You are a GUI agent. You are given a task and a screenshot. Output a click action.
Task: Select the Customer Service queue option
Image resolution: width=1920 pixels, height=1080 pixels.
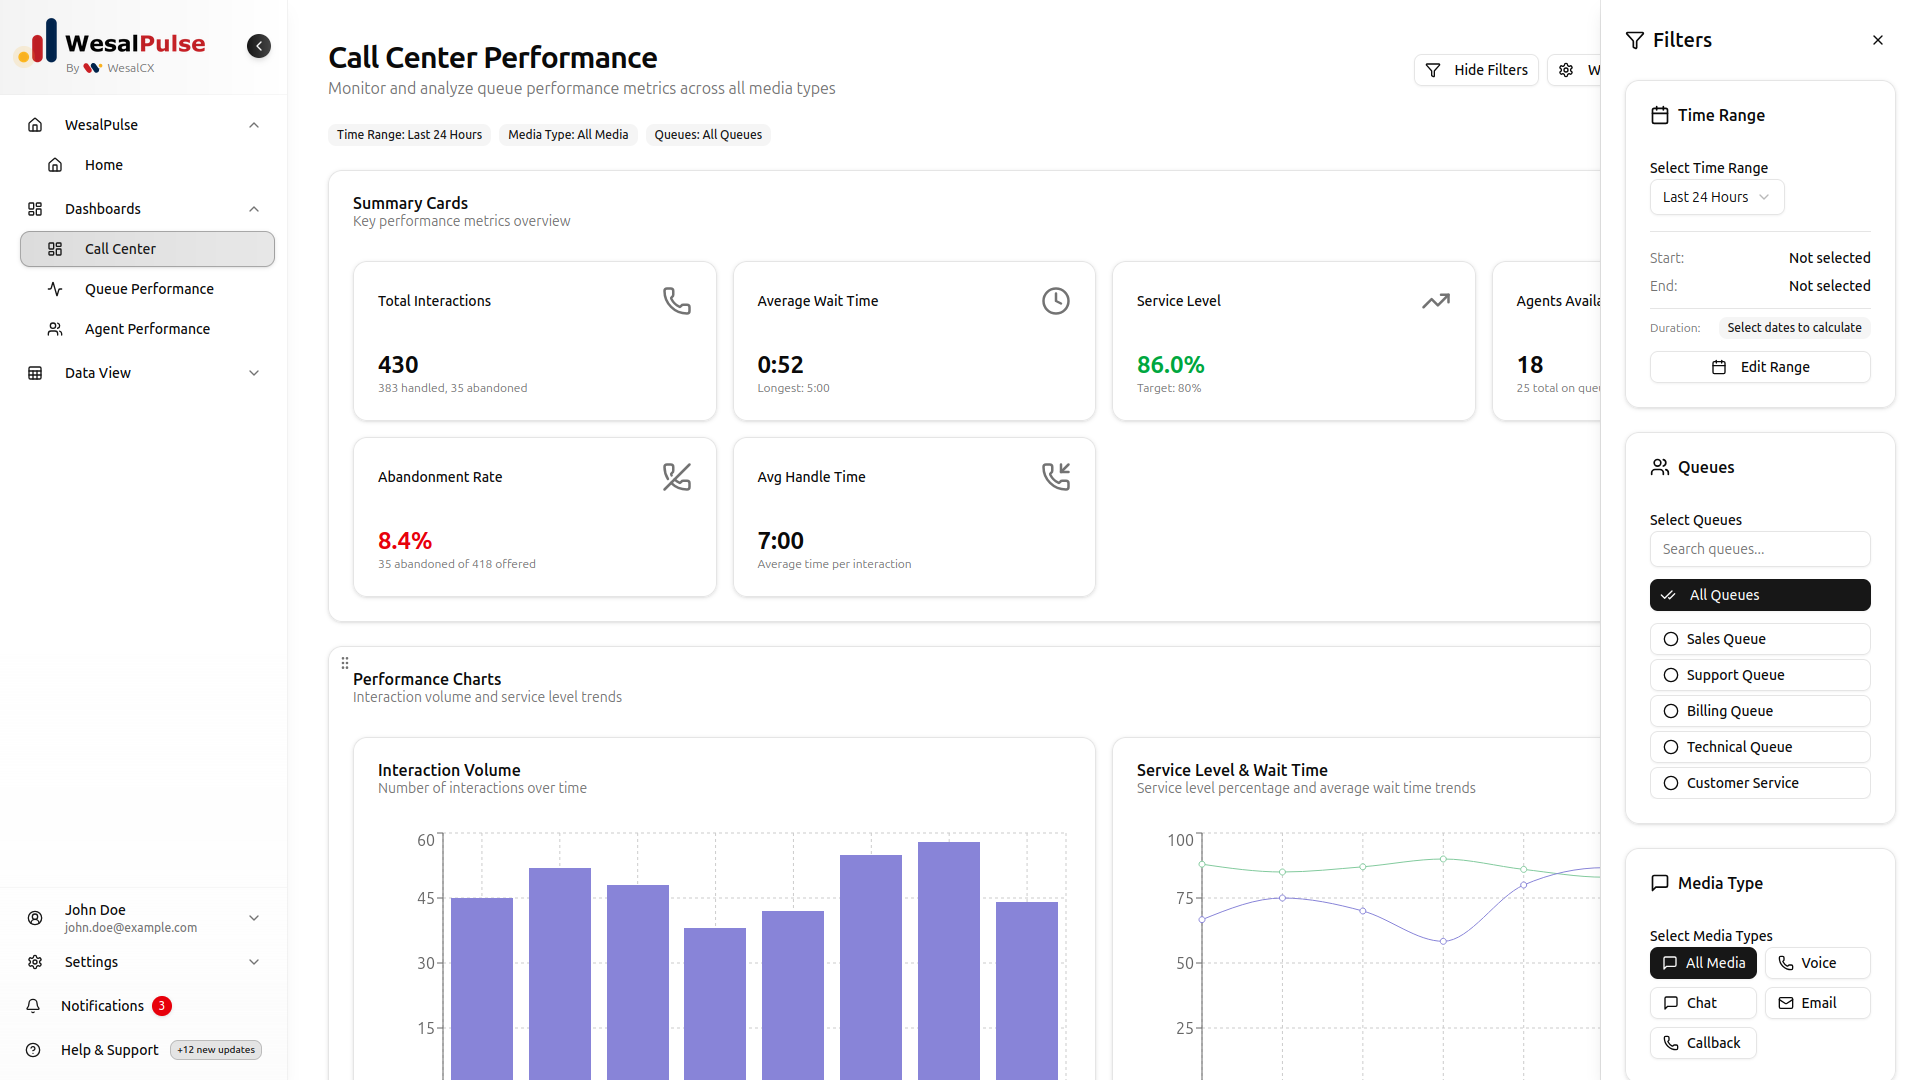pyautogui.click(x=1759, y=783)
